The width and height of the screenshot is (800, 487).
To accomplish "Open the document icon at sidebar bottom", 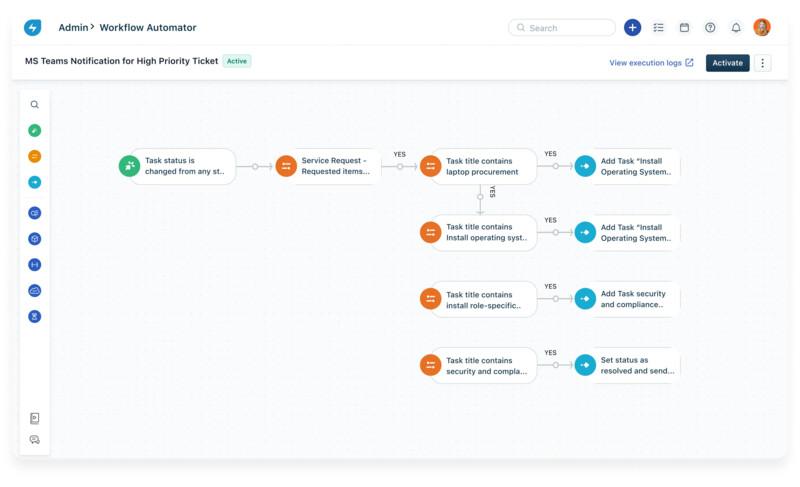I will (34, 419).
